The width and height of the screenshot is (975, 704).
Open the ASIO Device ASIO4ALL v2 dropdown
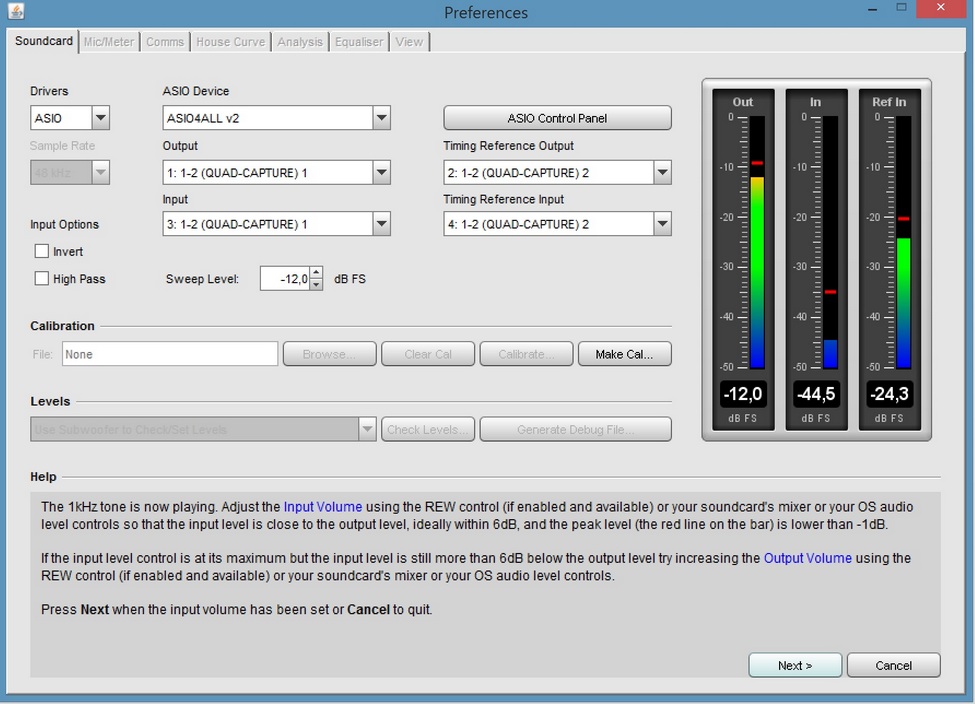point(381,118)
